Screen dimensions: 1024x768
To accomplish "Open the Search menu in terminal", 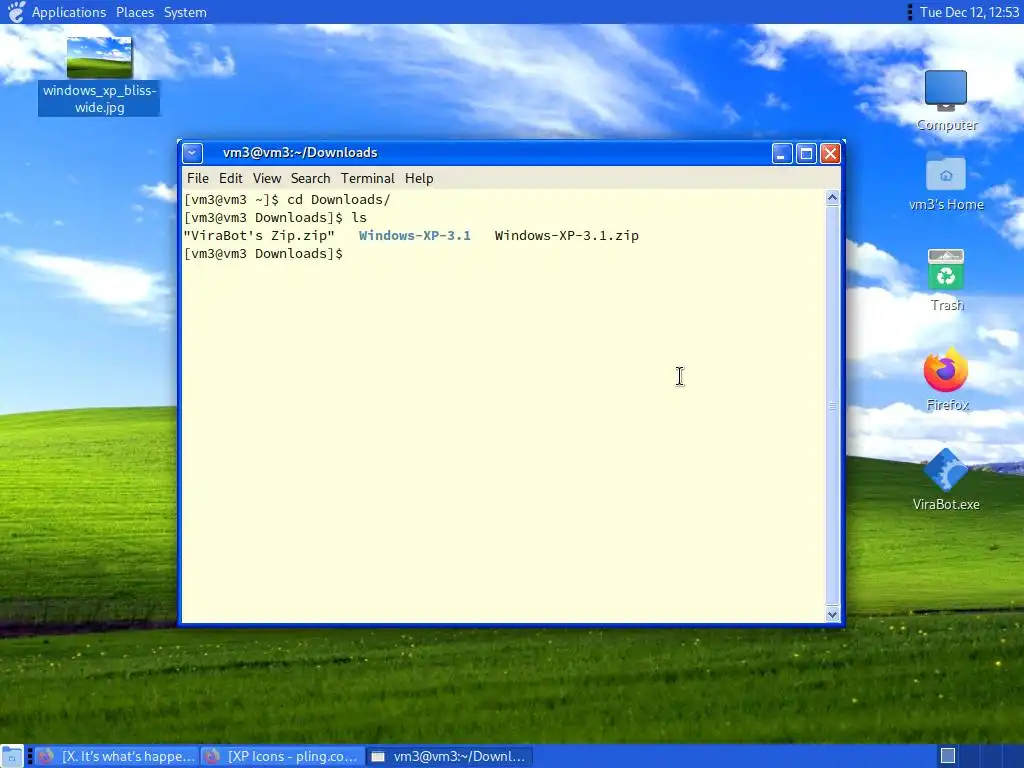I will click(310, 178).
